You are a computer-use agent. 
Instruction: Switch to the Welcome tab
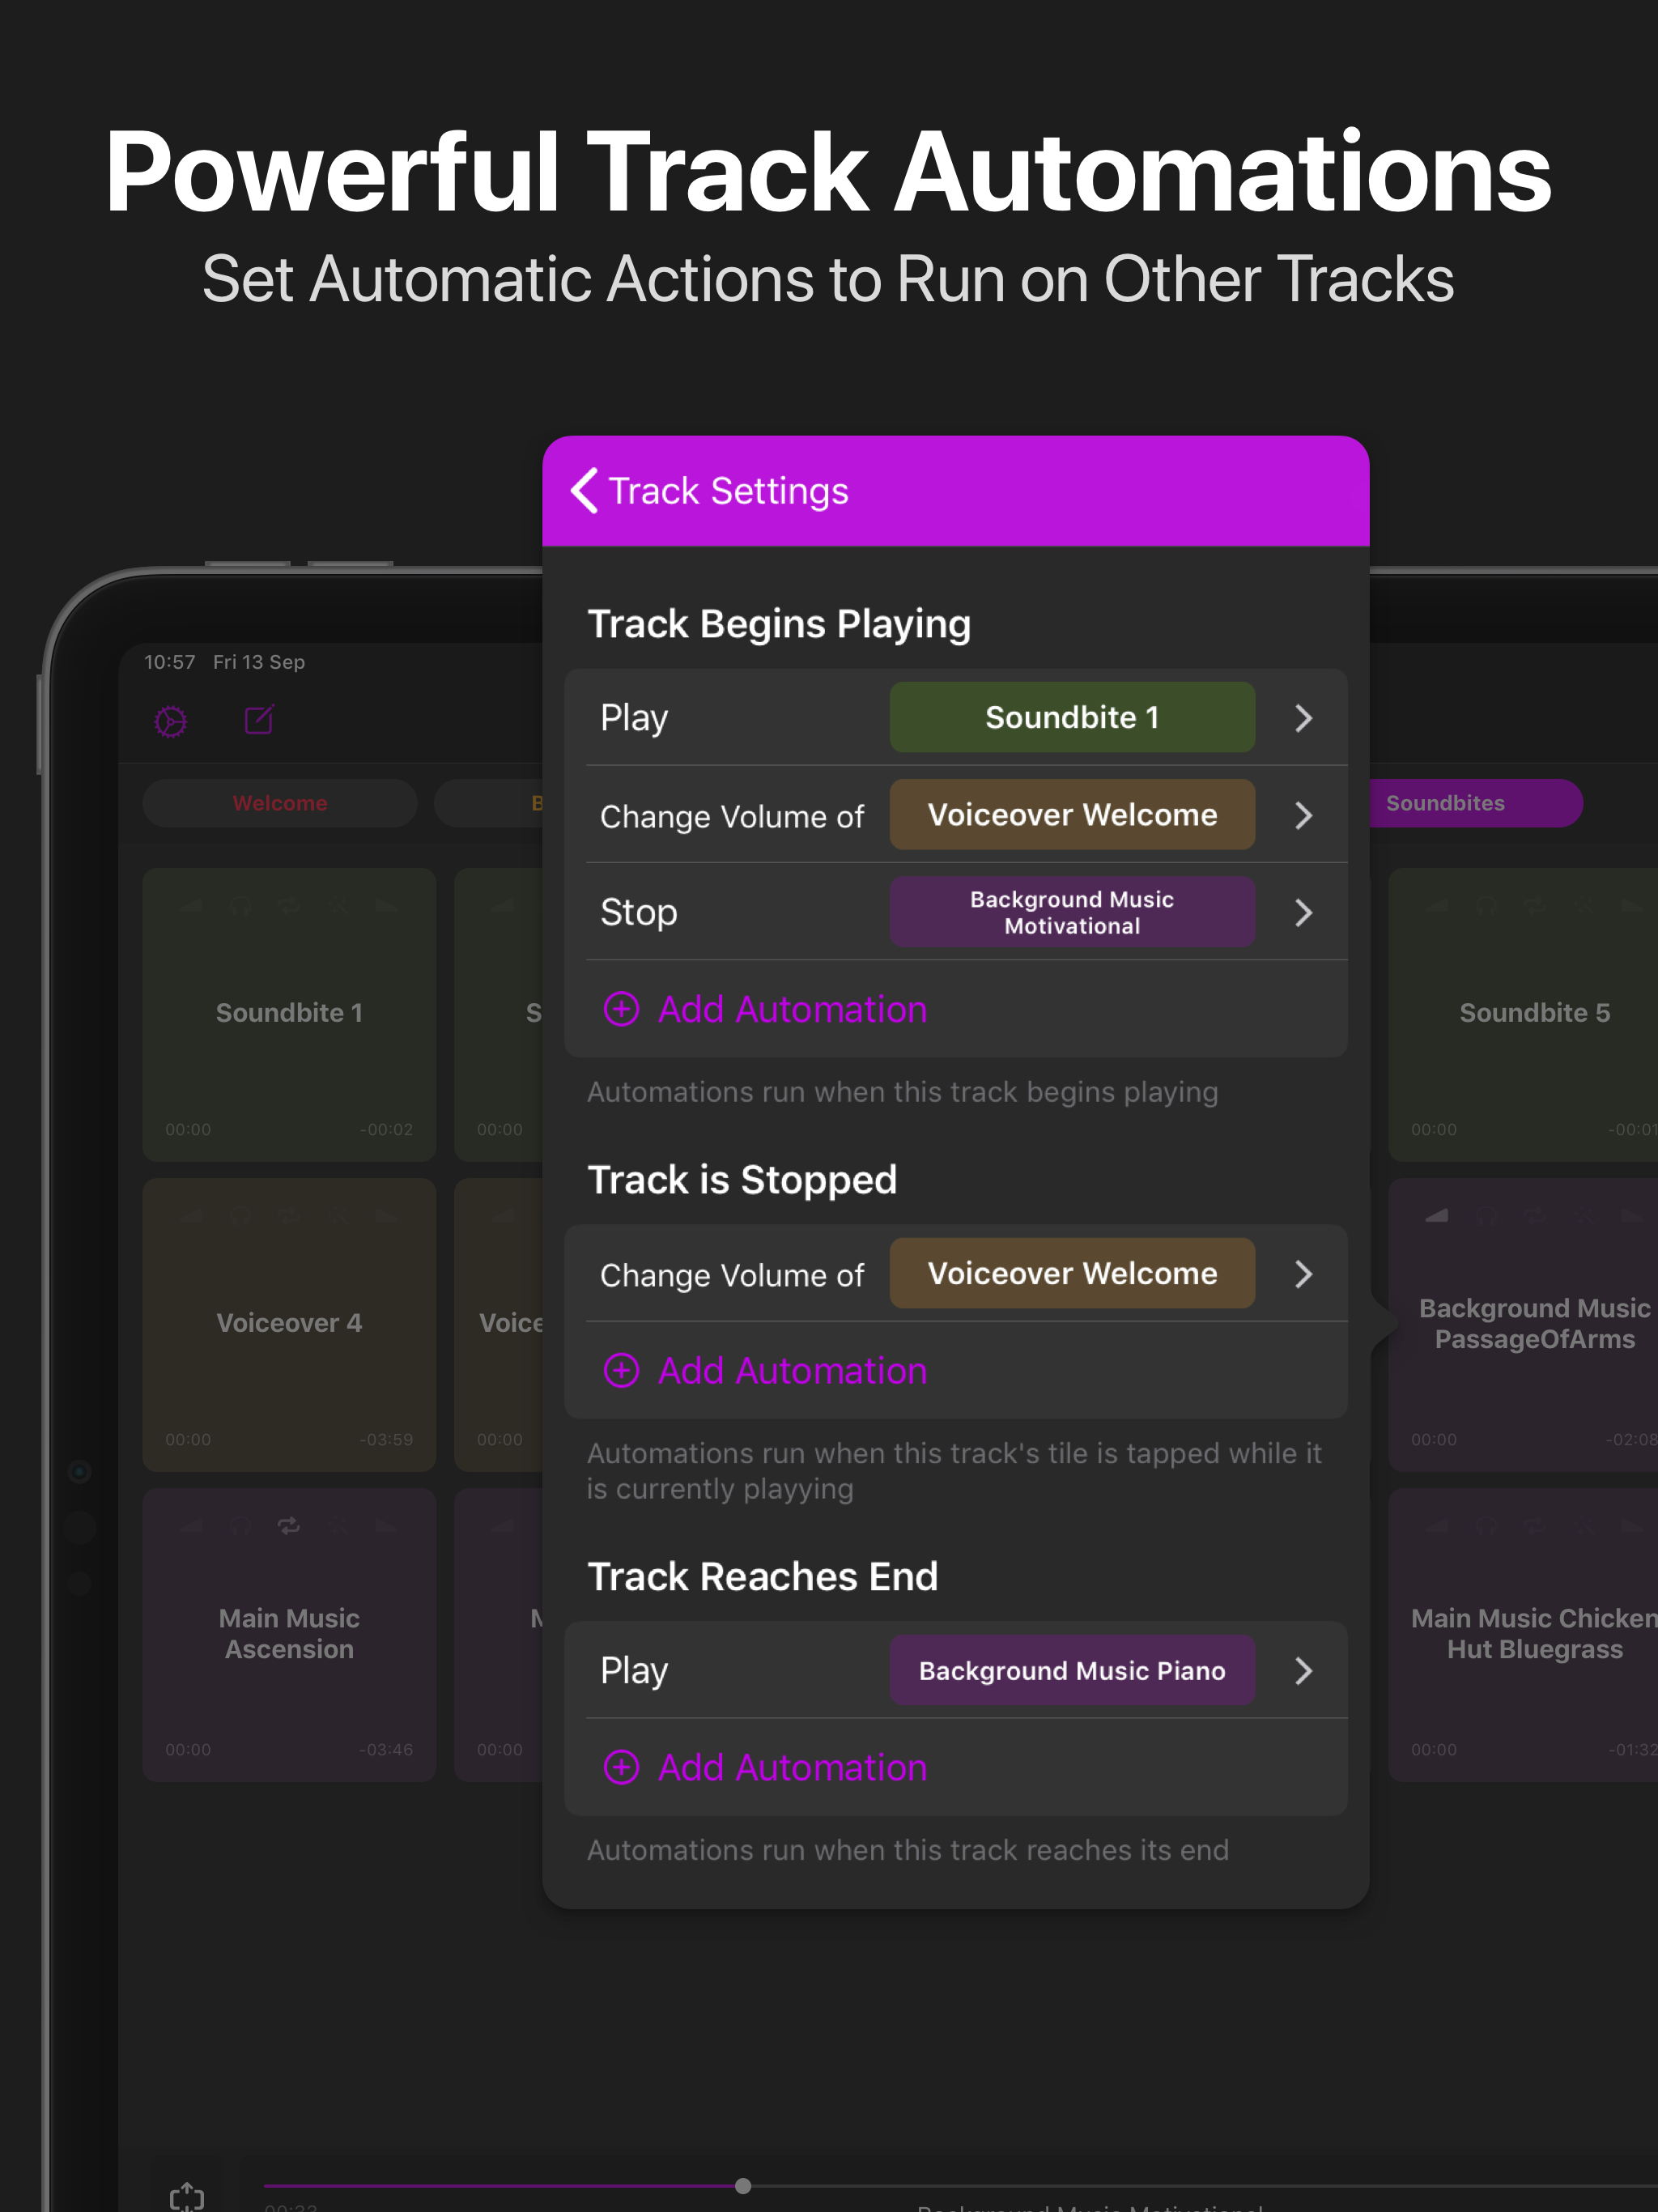pyautogui.click(x=280, y=803)
